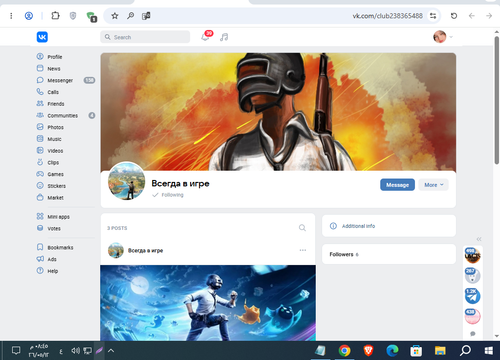Bookmark this page with star icon

tap(115, 16)
